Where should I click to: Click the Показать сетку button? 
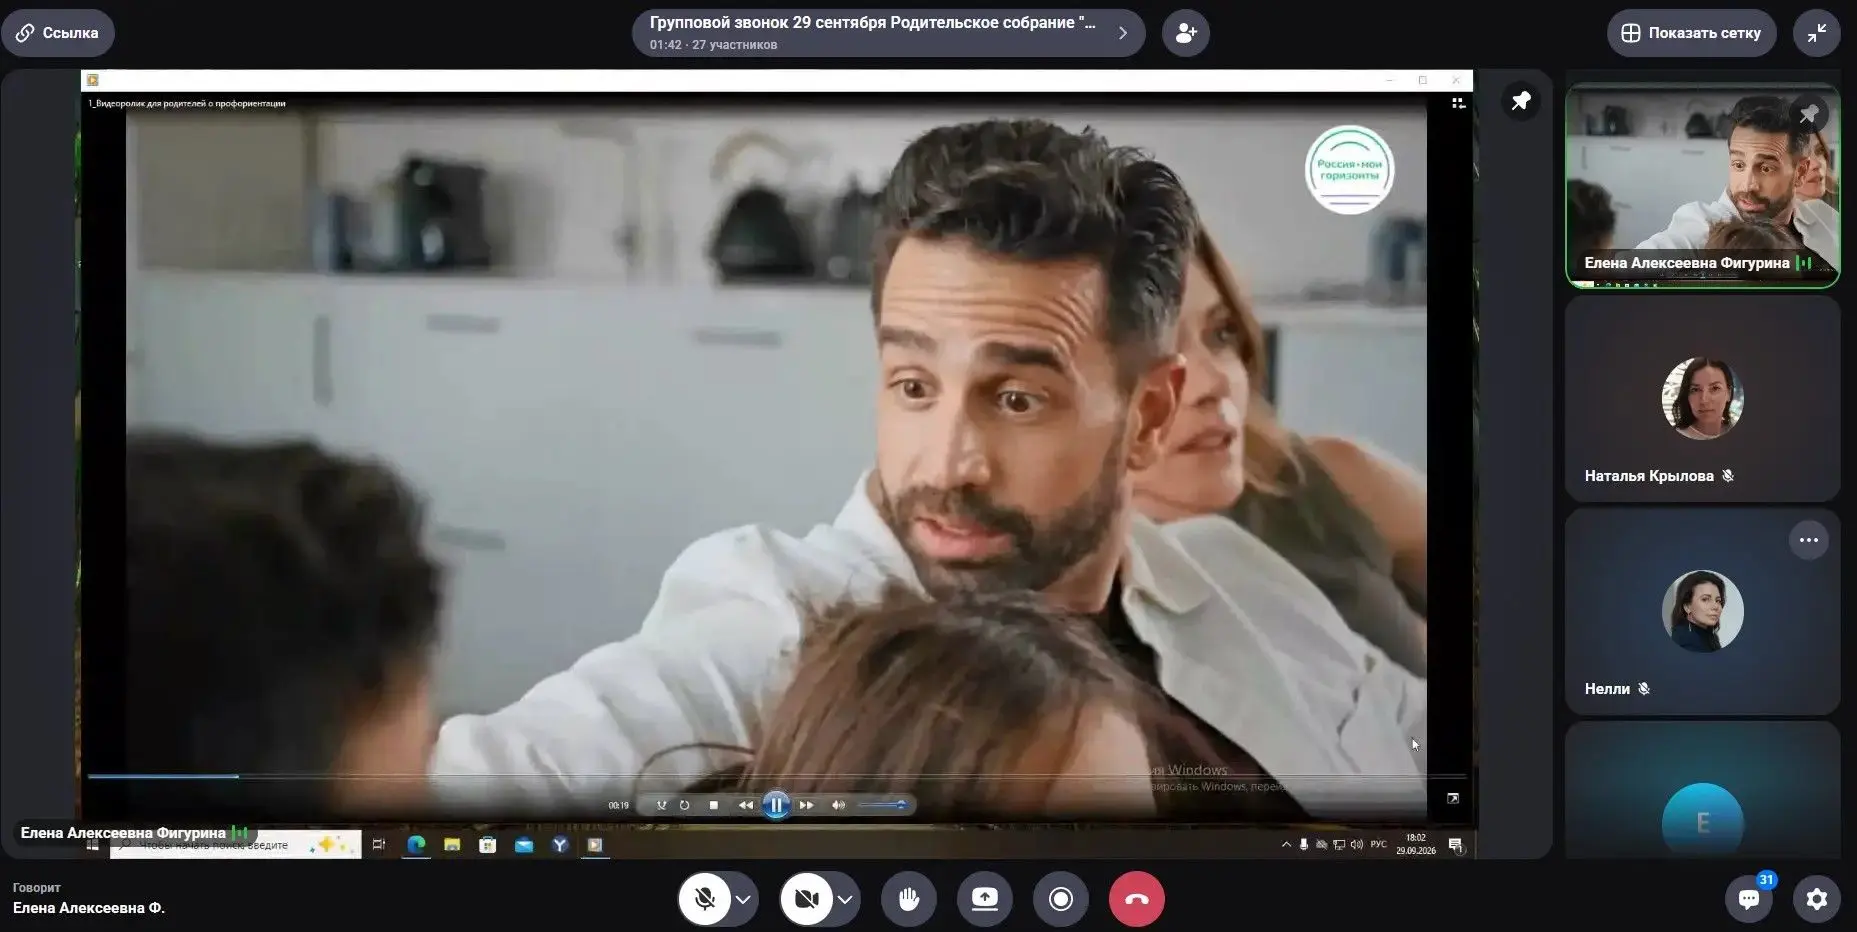coord(1691,33)
